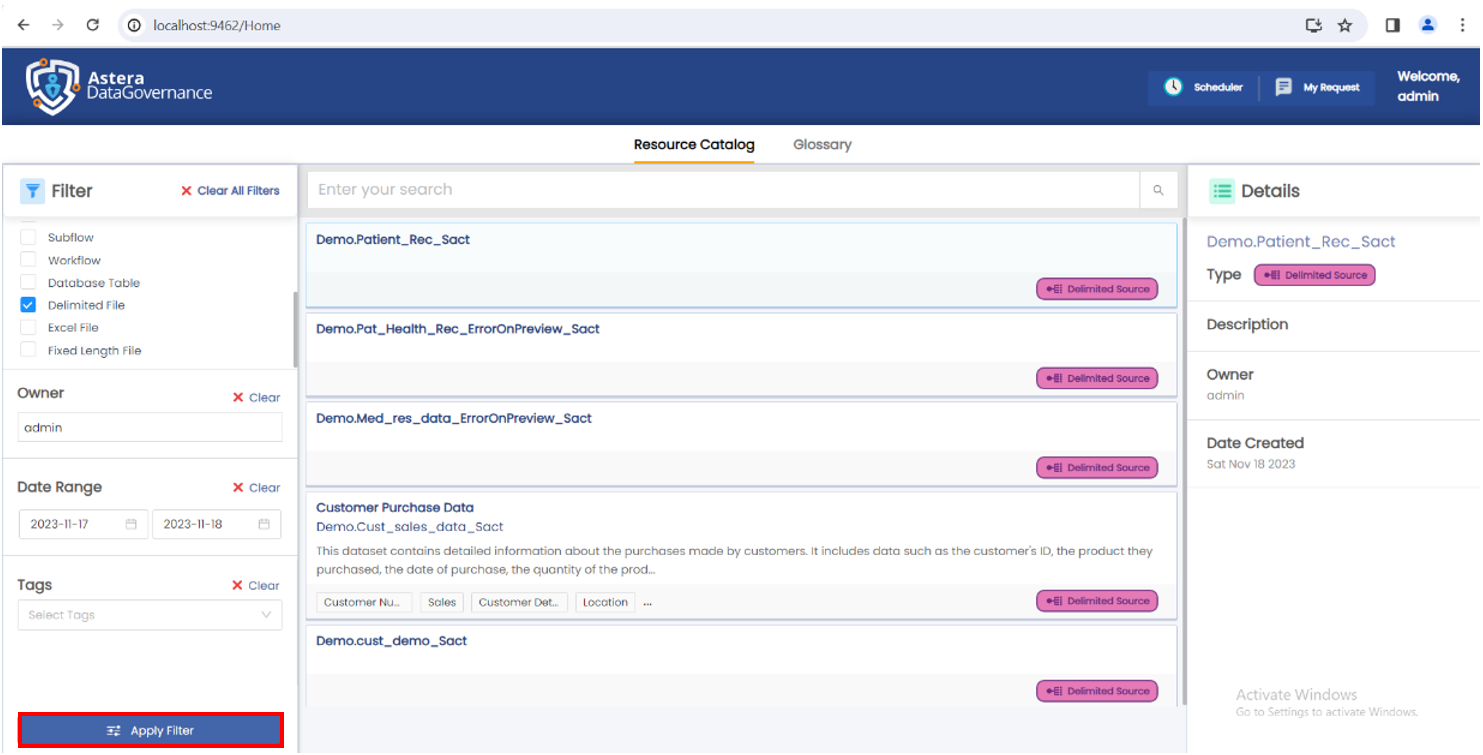Click the browser reload icon
The height and width of the screenshot is (755, 1483).
point(92,25)
